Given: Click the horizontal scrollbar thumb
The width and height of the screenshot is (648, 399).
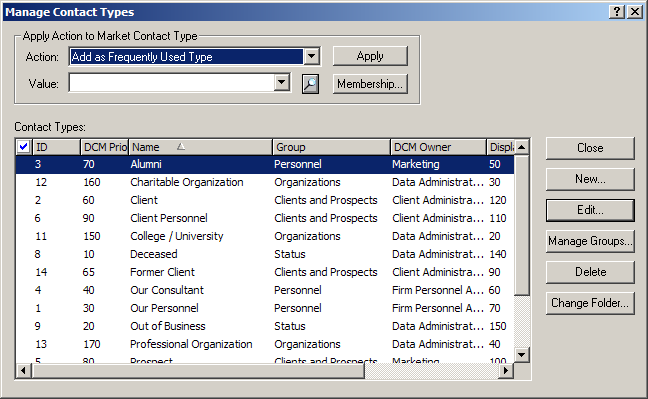Looking at the screenshot, I should 198,371.
